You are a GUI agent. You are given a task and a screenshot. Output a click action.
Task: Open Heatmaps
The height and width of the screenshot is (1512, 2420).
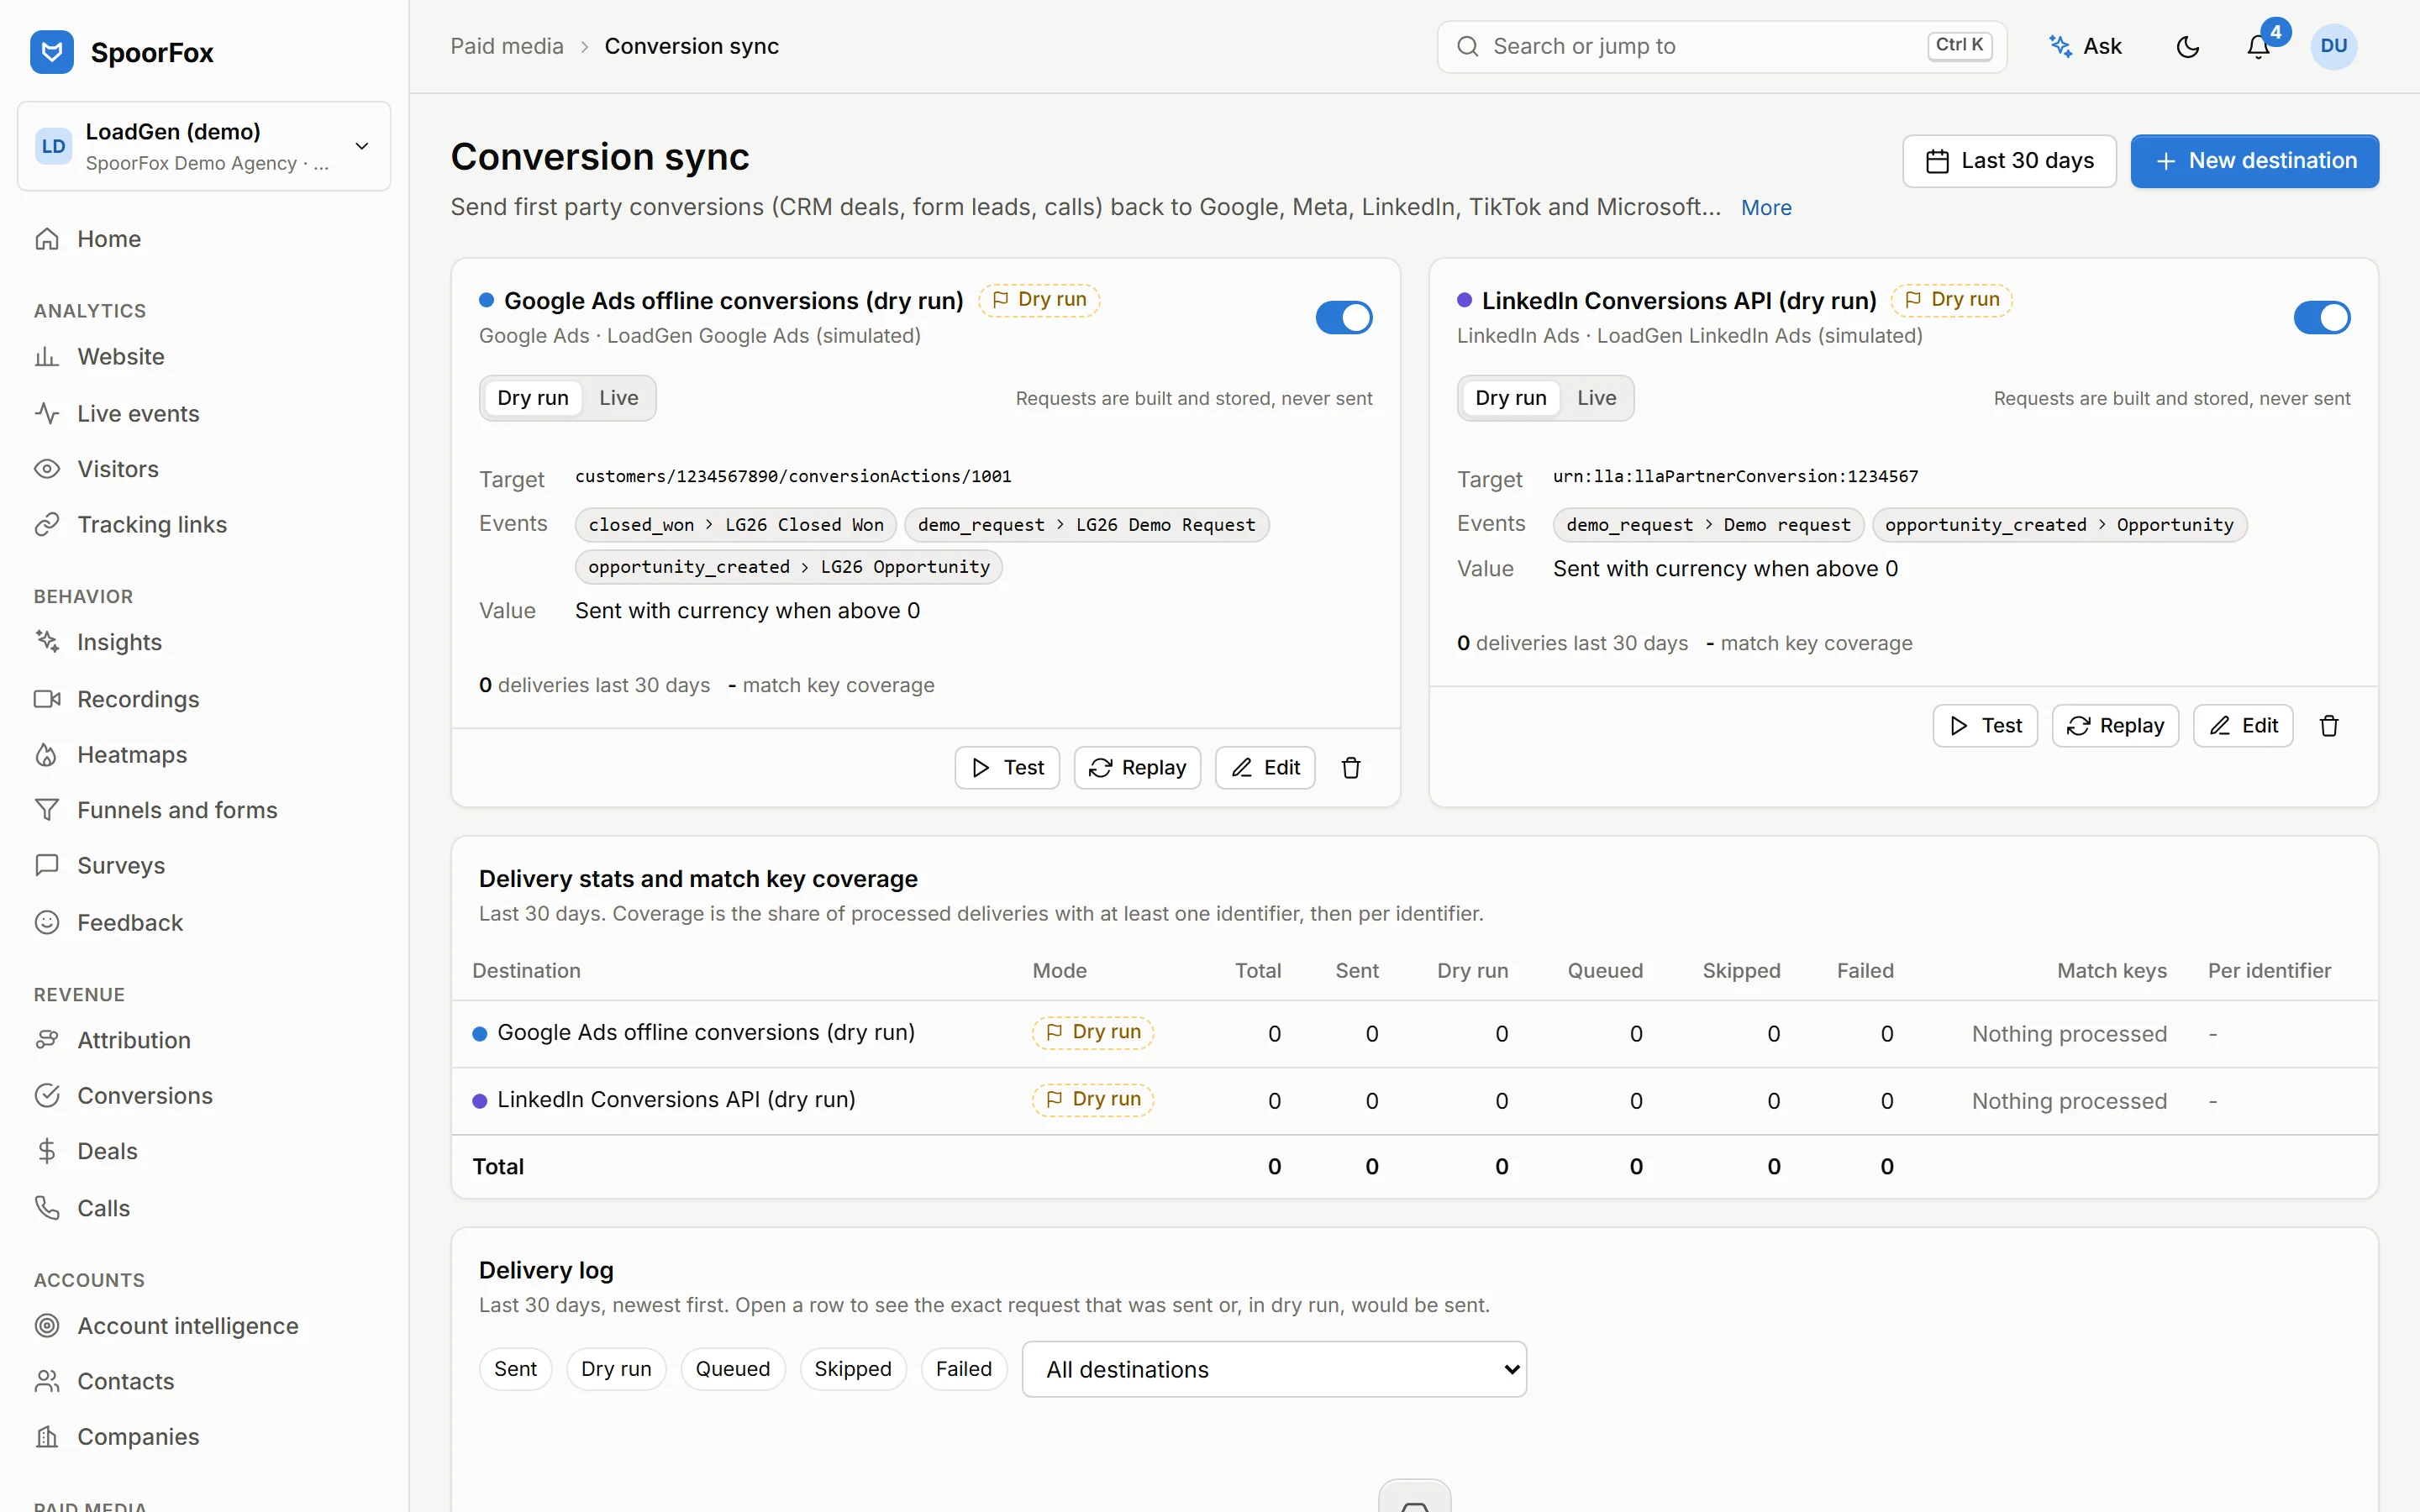click(204, 755)
